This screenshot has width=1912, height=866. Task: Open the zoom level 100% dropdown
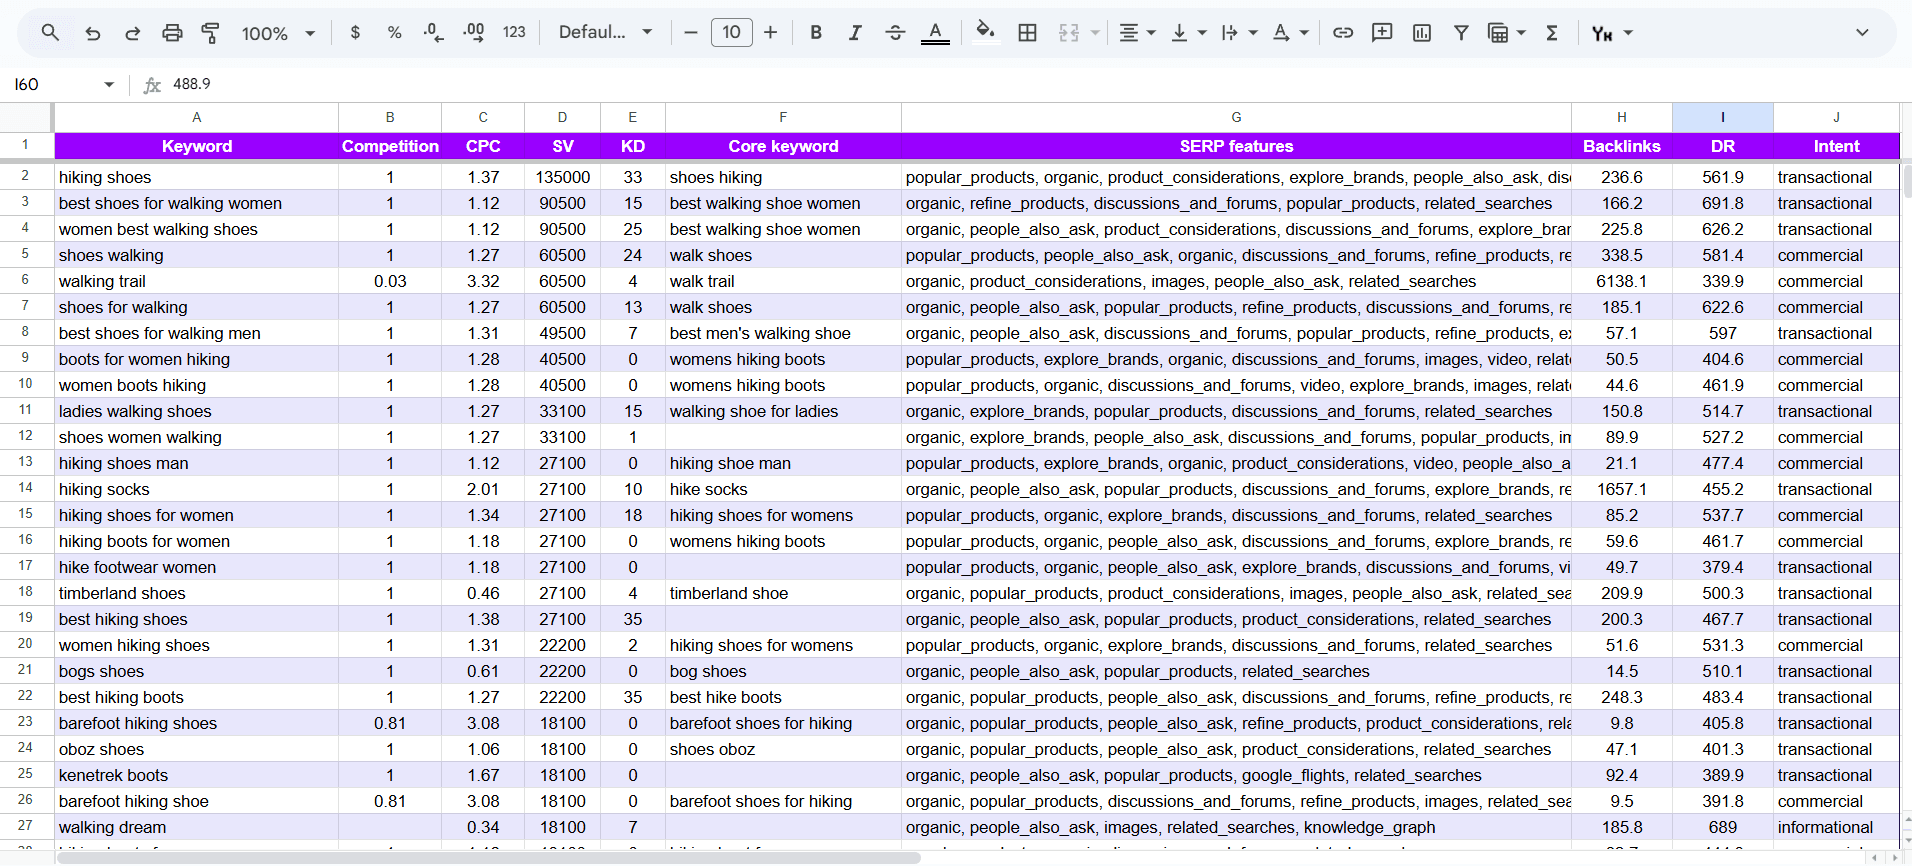(278, 33)
